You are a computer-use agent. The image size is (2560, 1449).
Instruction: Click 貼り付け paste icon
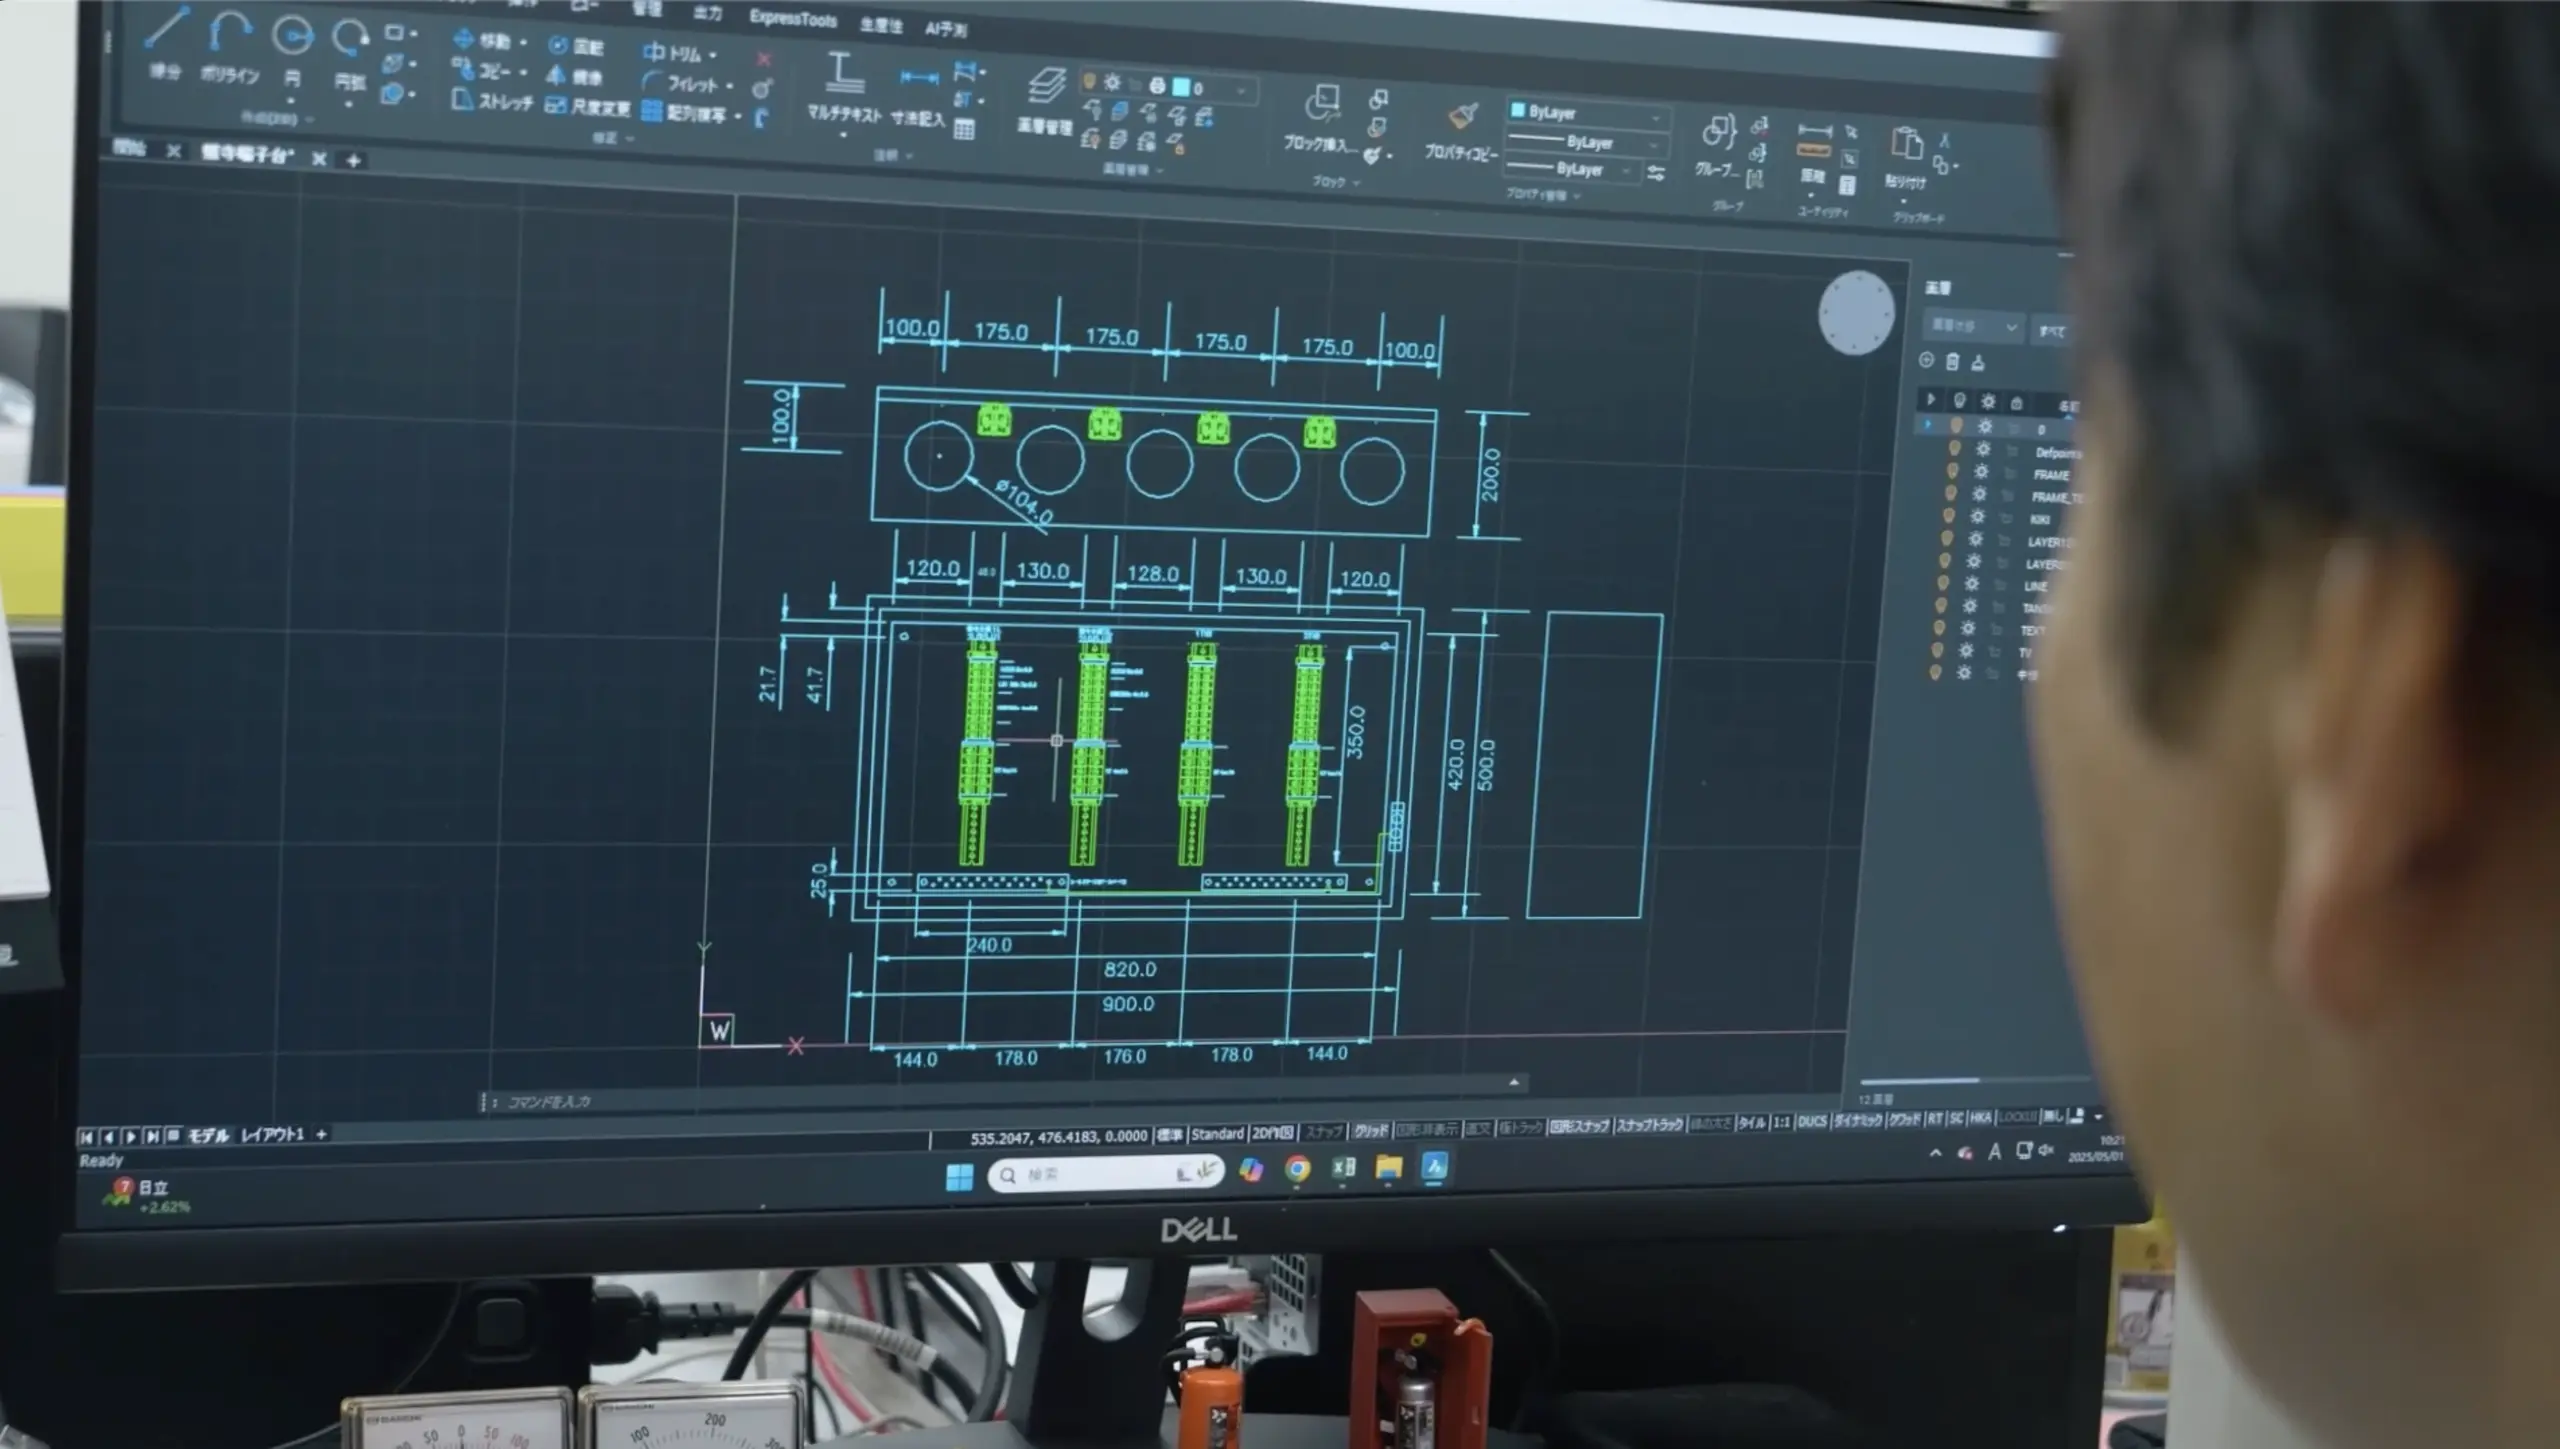click(x=1906, y=158)
